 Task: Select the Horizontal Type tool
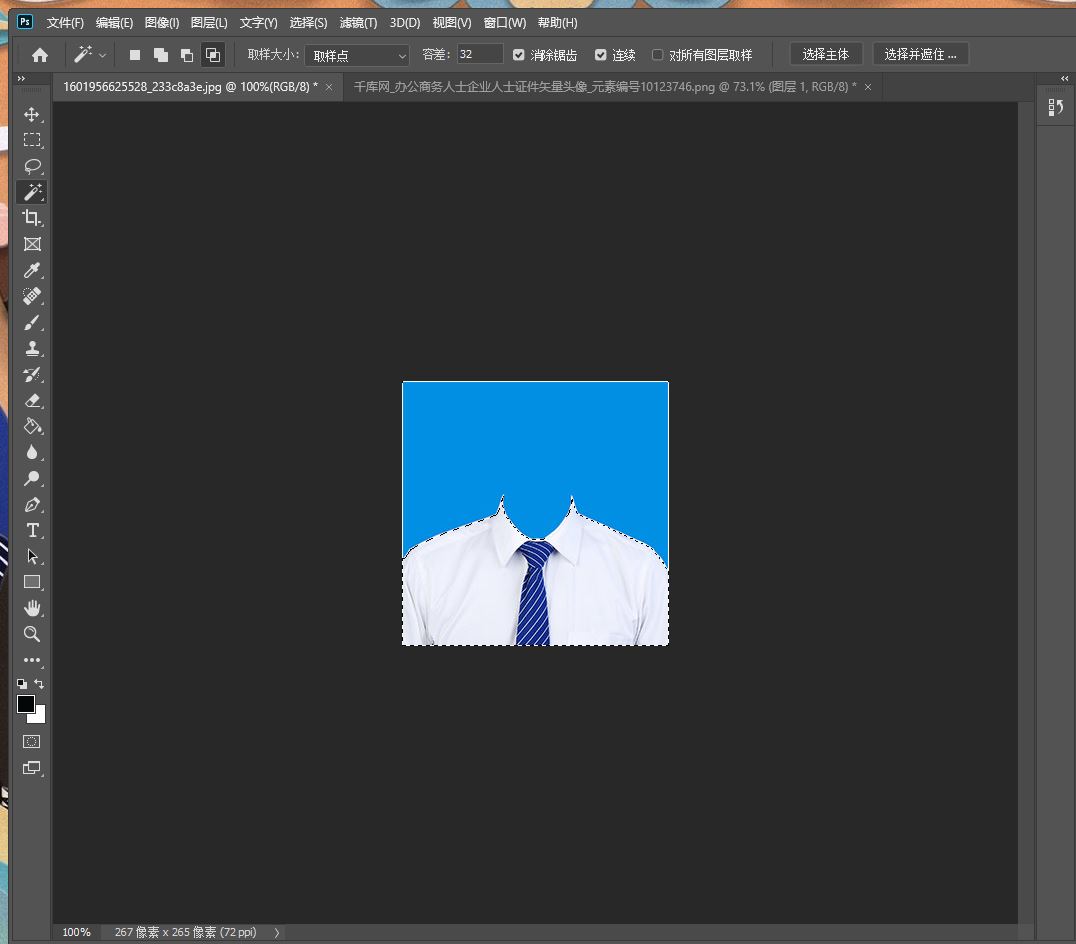click(x=32, y=530)
